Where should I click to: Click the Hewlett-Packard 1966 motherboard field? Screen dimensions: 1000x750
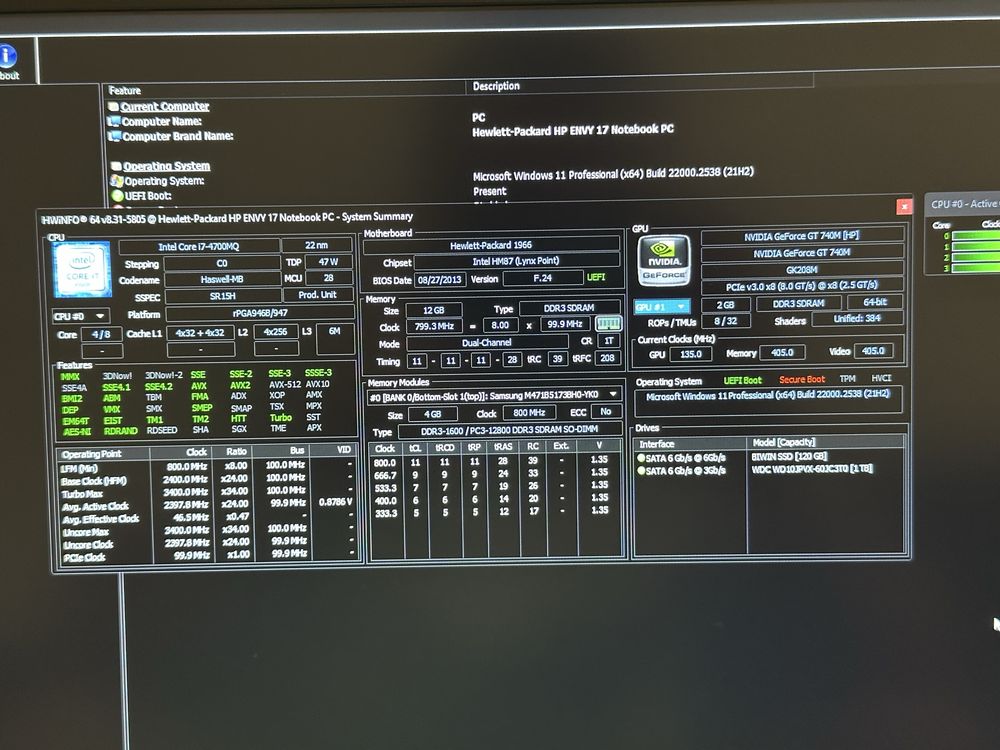click(x=491, y=245)
